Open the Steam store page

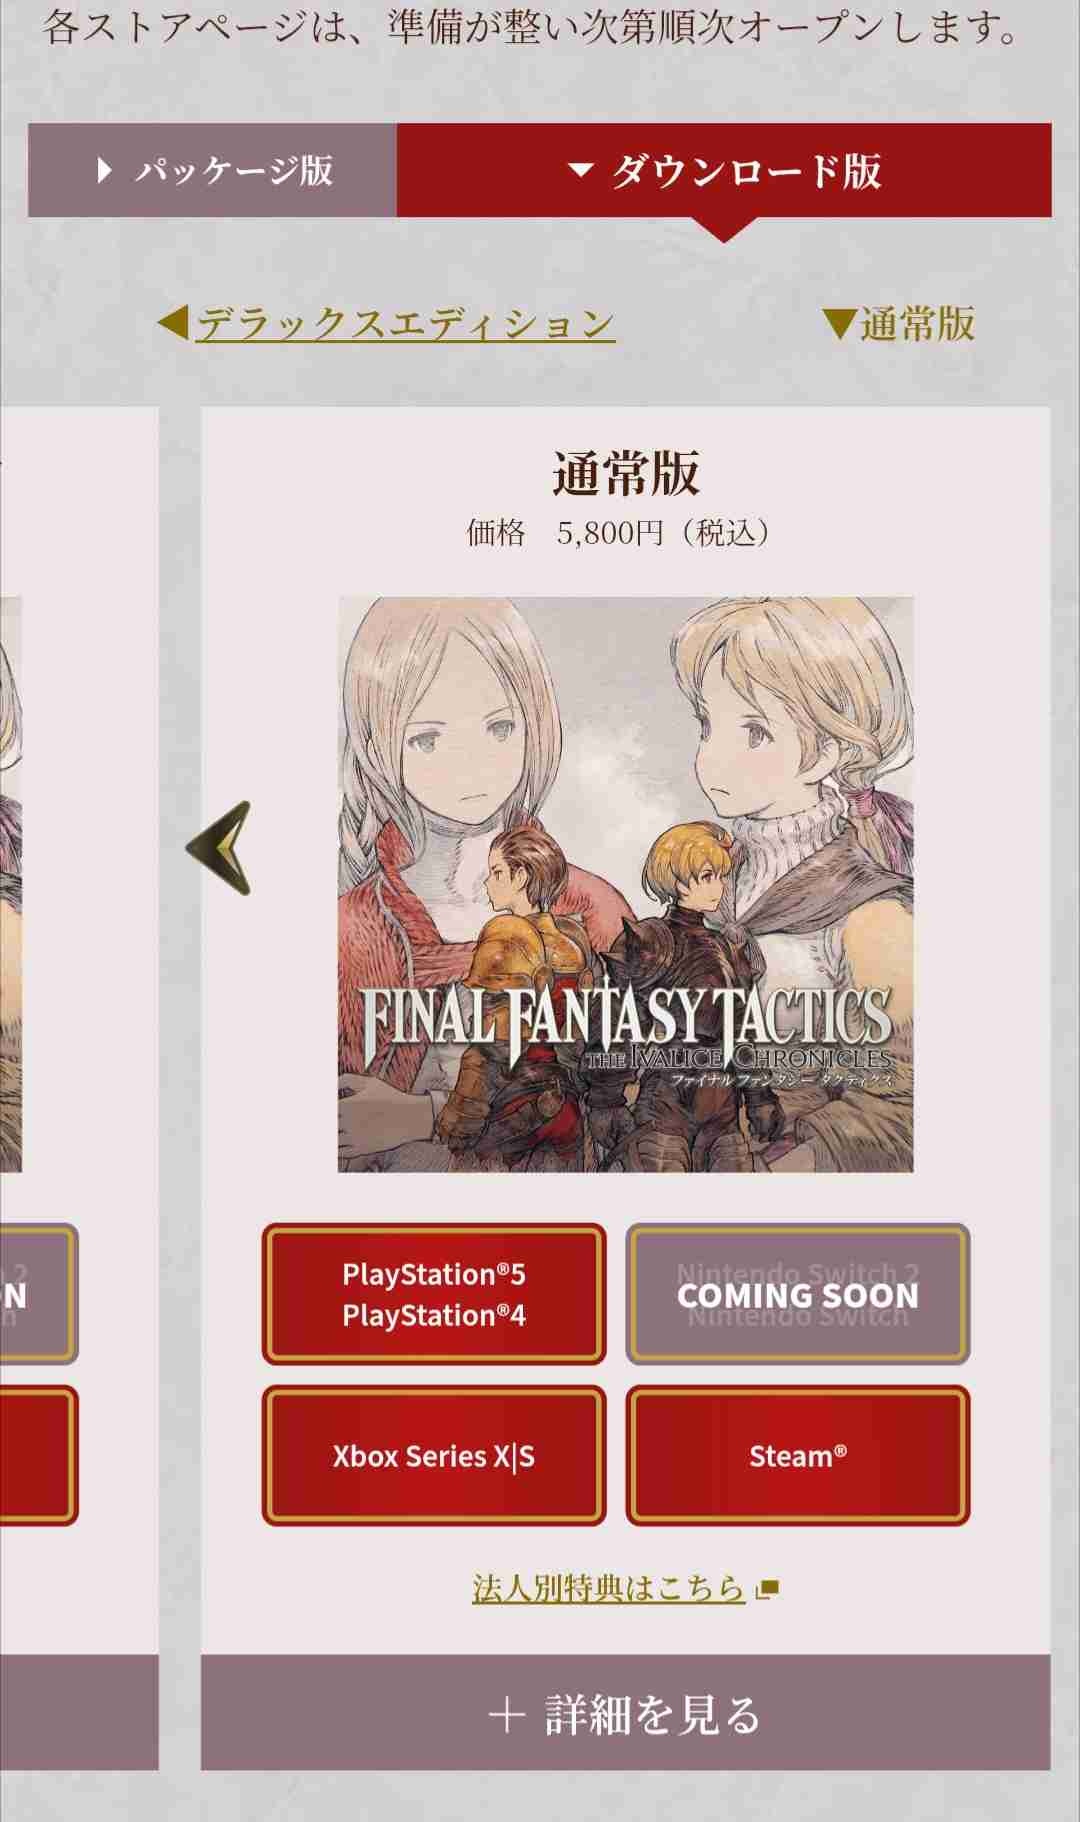tap(798, 1455)
